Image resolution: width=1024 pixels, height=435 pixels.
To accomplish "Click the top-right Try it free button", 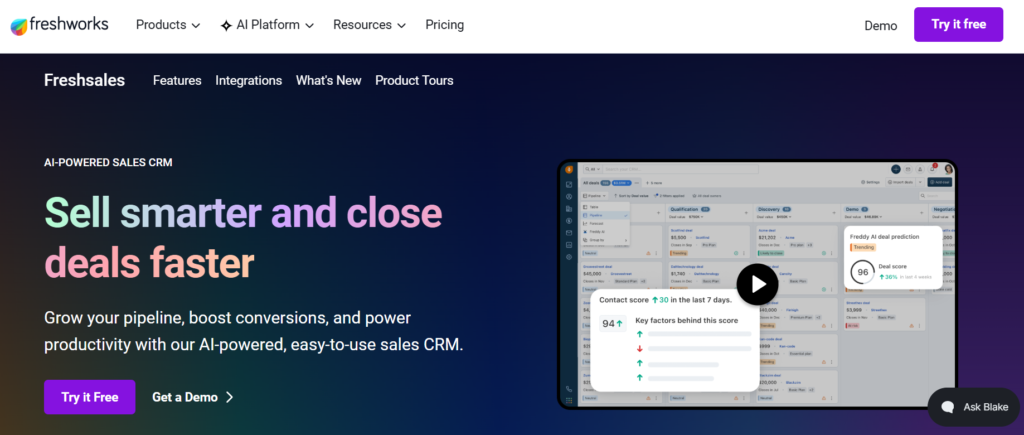I will tap(958, 24).
